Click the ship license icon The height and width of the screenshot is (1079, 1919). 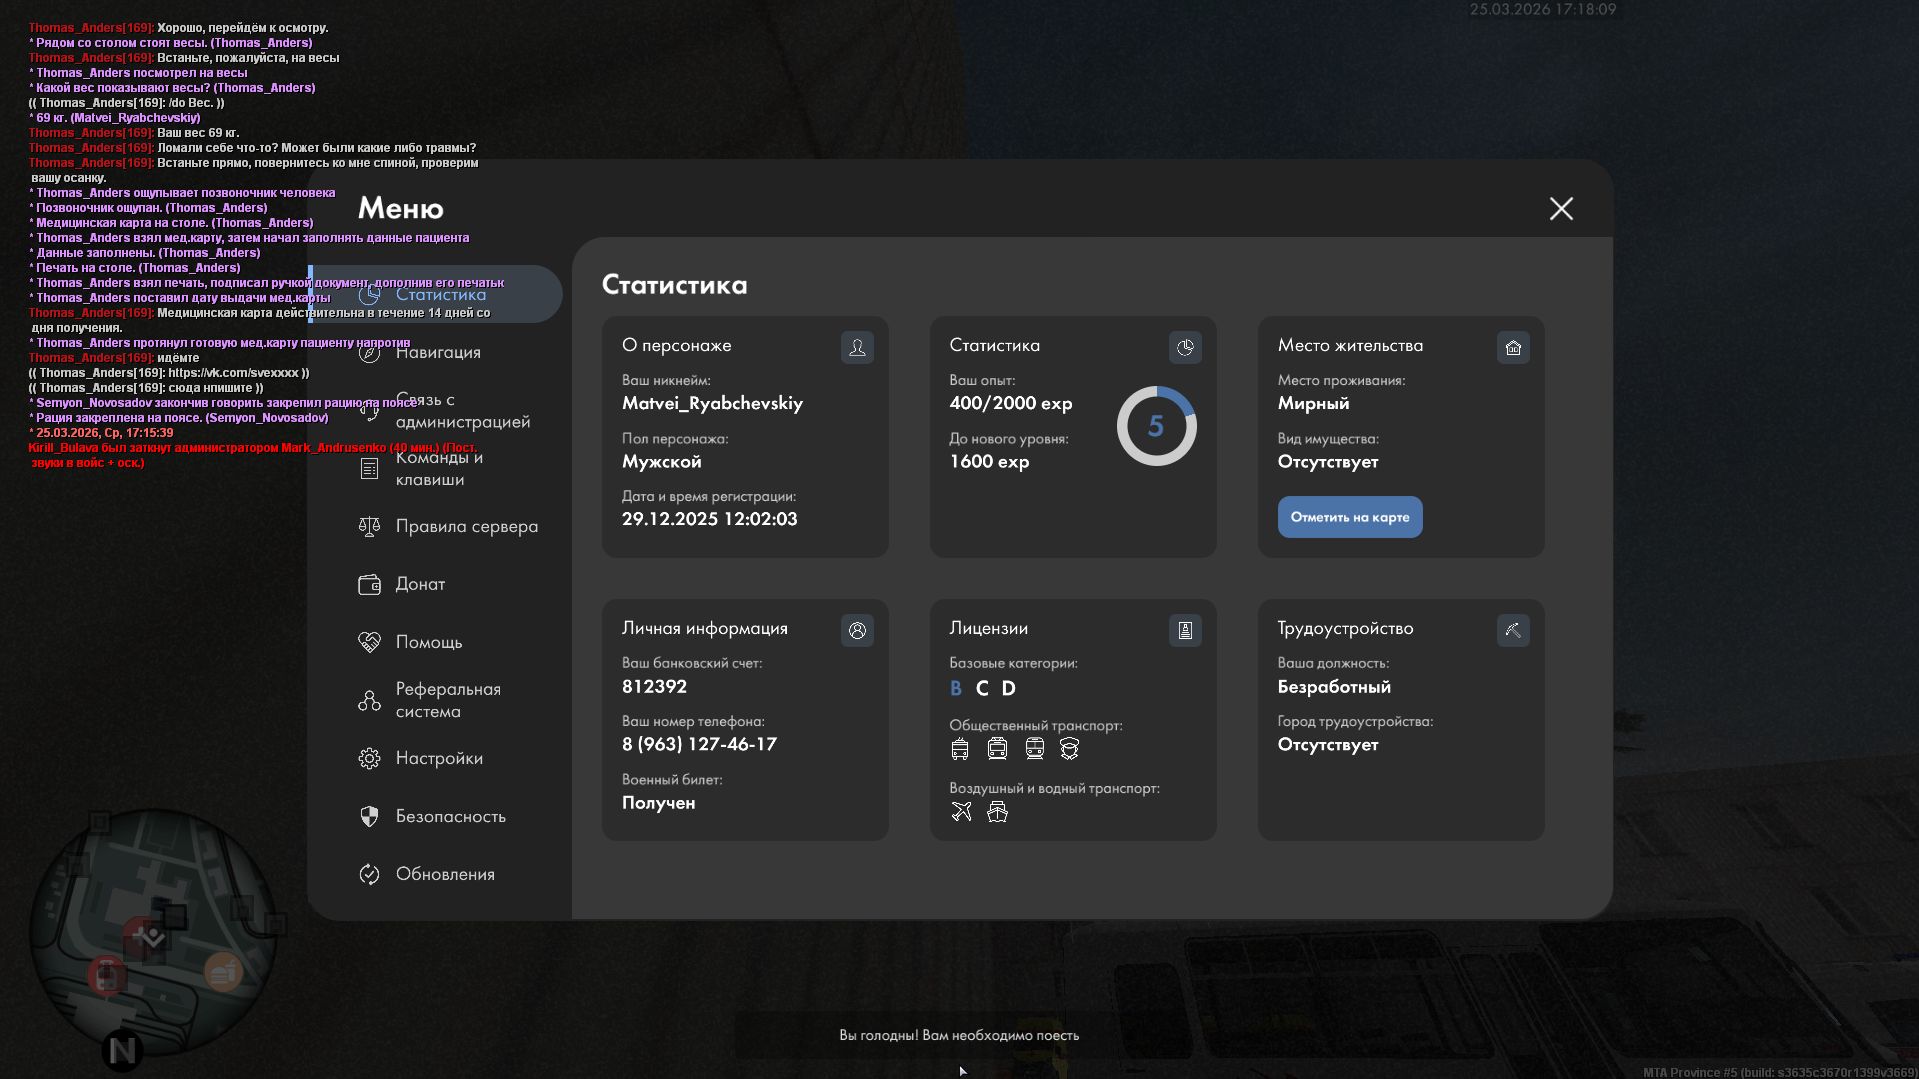click(x=997, y=812)
